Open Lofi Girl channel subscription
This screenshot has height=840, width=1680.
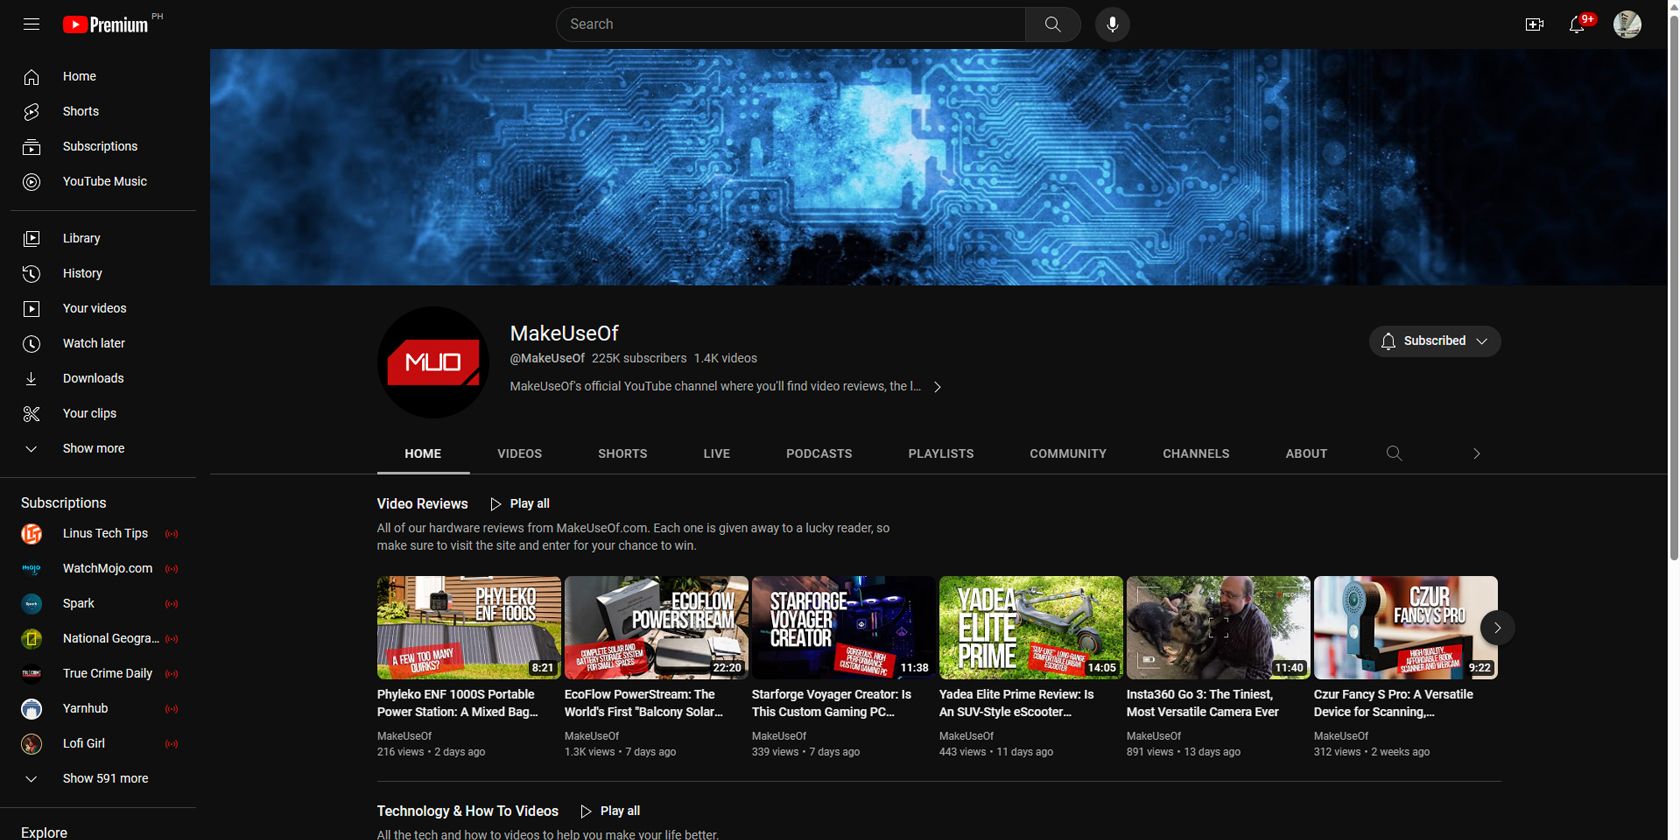(x=103, y=743)
